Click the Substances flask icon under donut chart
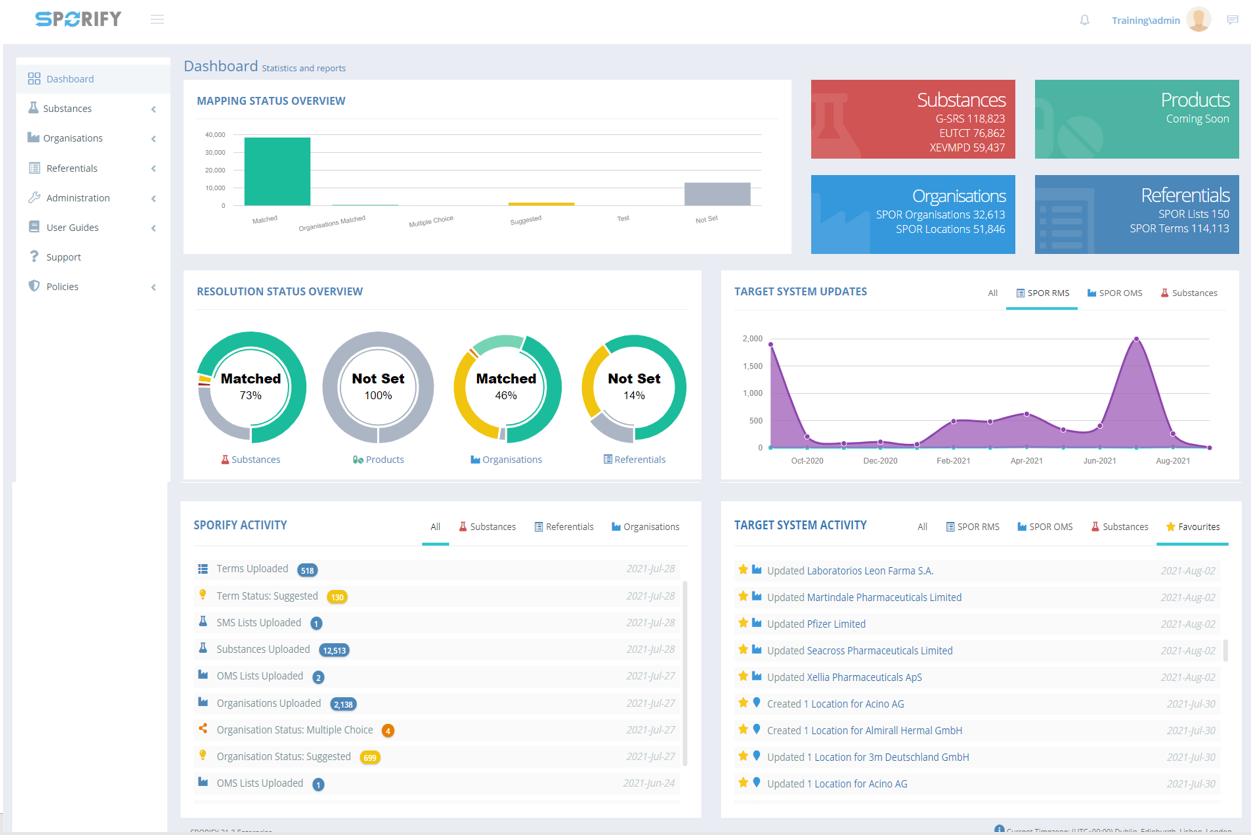Viewport: 1251px width, 835px height. [225, 460]
